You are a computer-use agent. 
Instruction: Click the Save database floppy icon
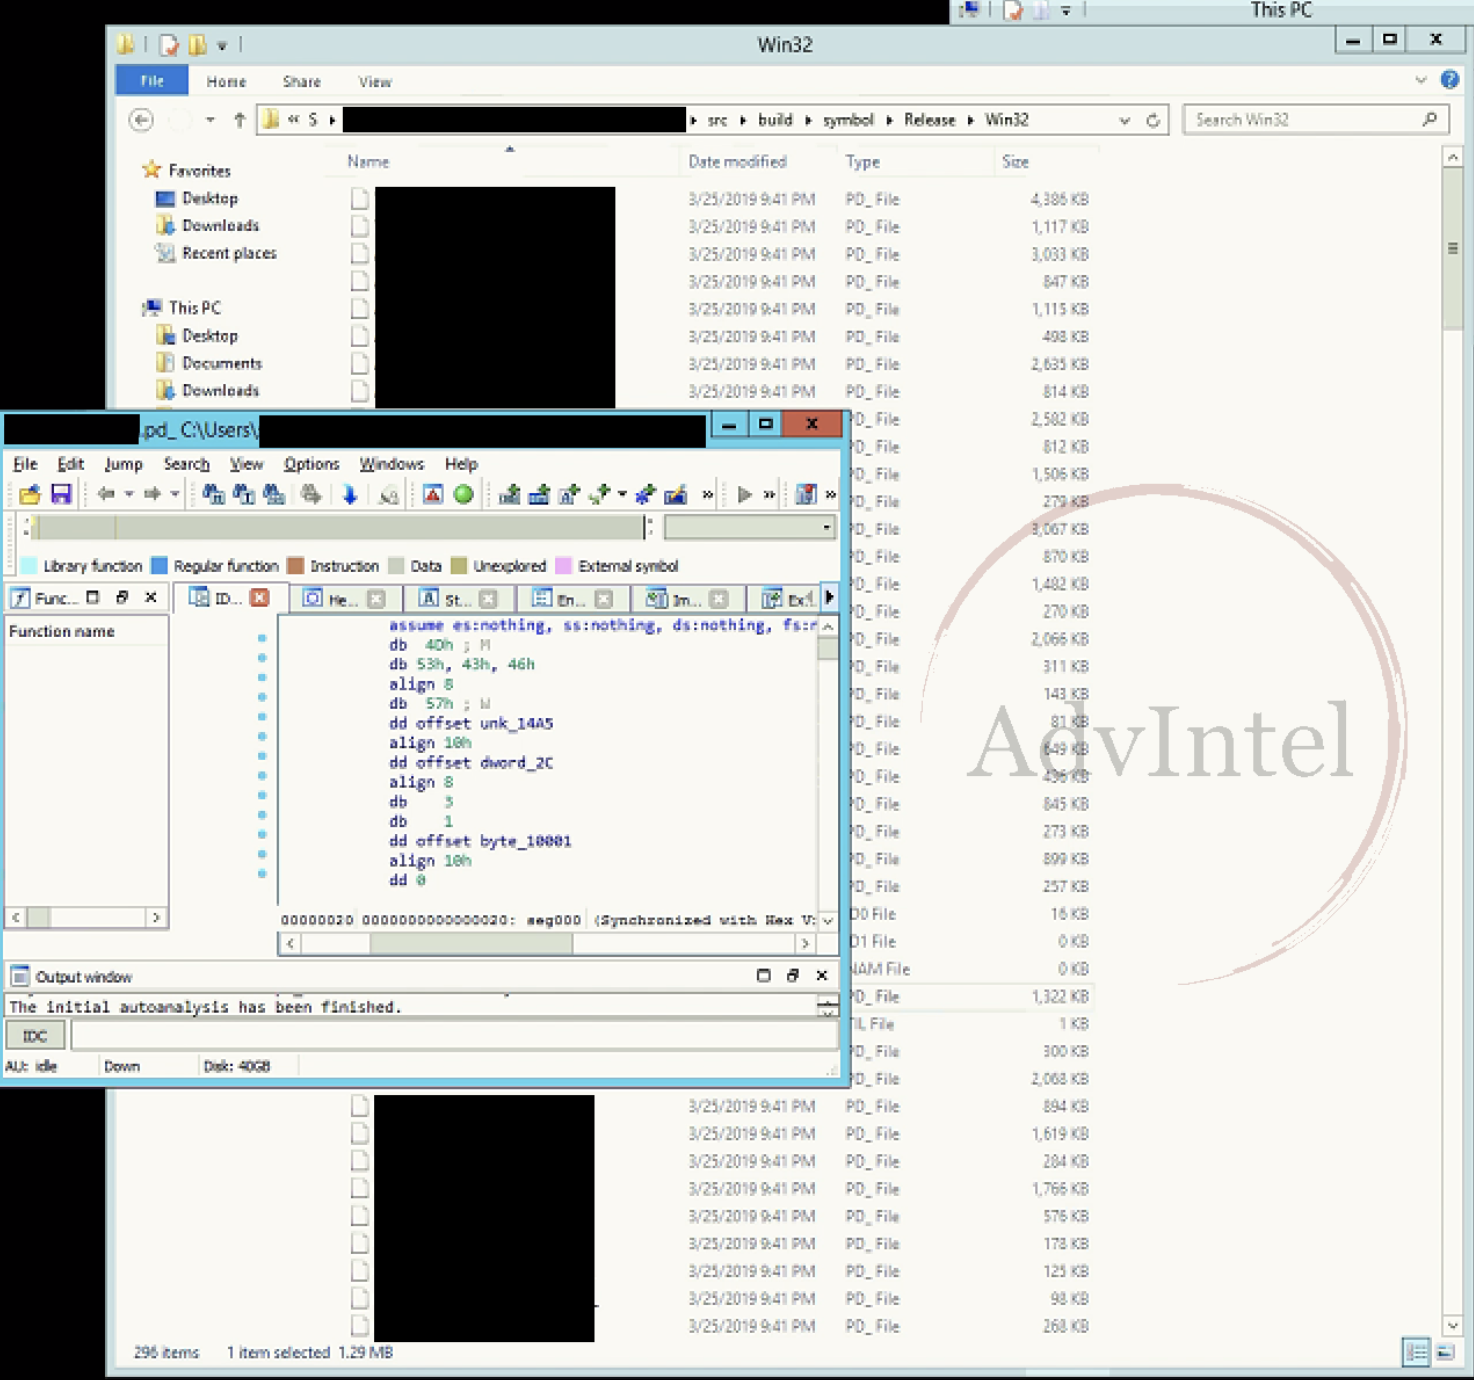coord(61,495)
